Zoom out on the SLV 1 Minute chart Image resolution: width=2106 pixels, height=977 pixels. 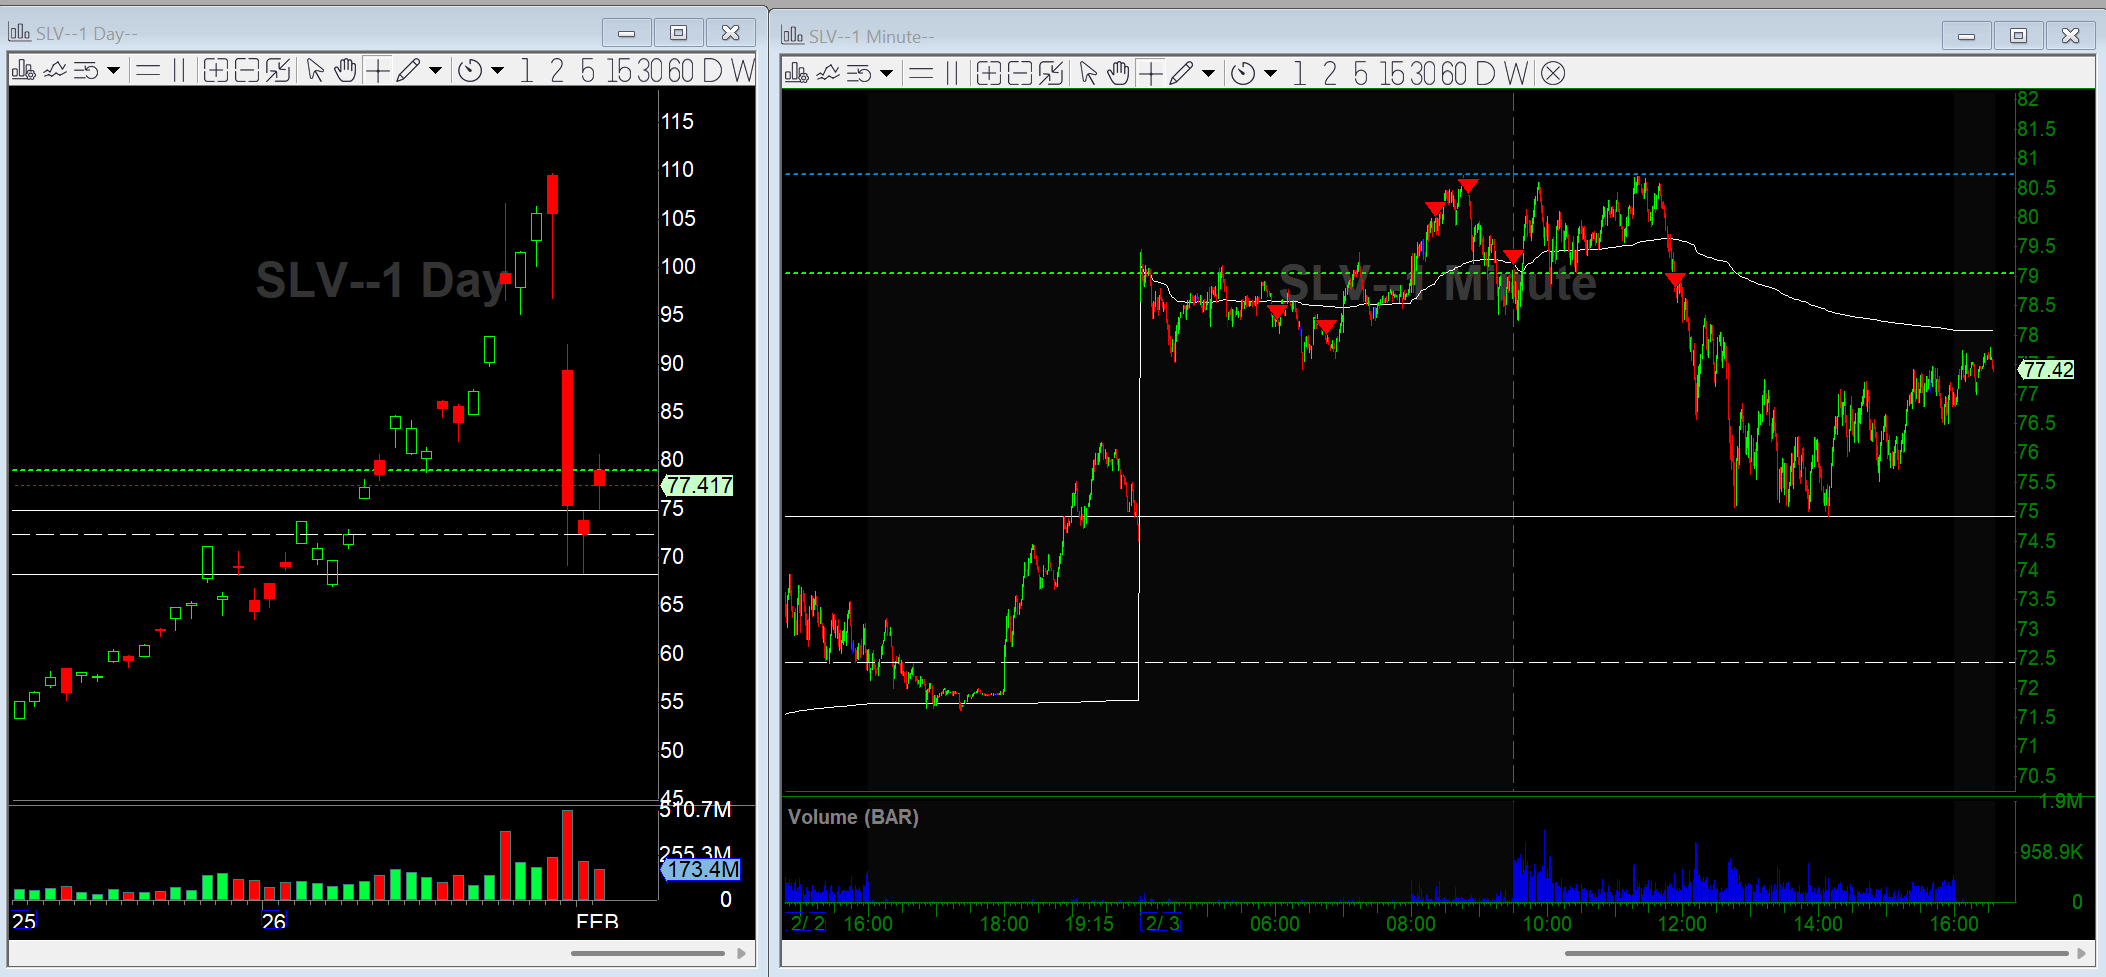pyautogui.click(x=1020, y=73)
